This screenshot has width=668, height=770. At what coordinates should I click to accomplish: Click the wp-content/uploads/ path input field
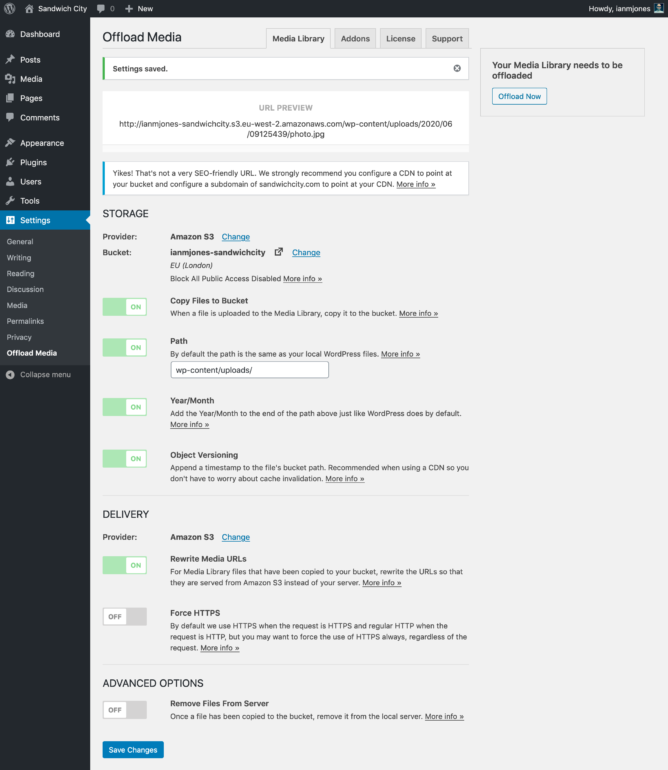(250, 370)
